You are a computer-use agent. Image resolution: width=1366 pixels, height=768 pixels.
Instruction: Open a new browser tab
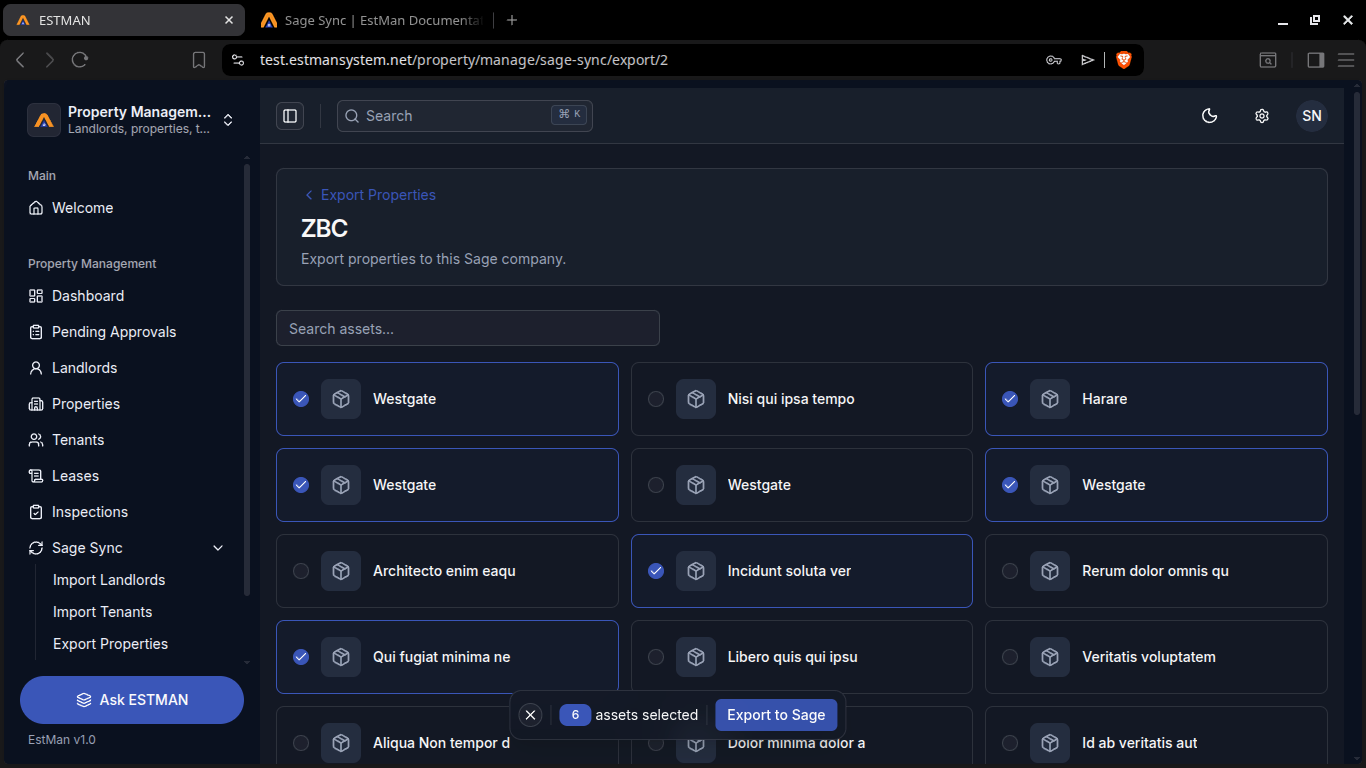click(512, 20)
